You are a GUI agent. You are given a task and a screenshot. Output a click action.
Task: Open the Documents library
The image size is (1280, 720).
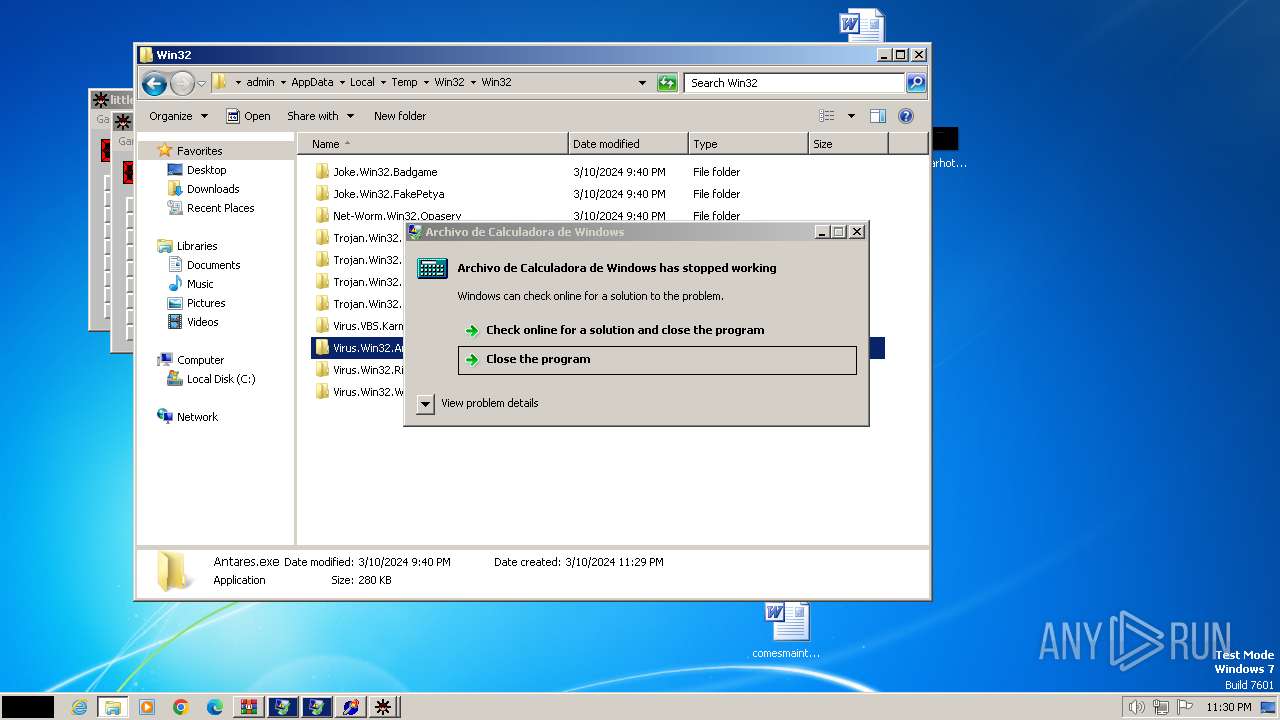213,265
